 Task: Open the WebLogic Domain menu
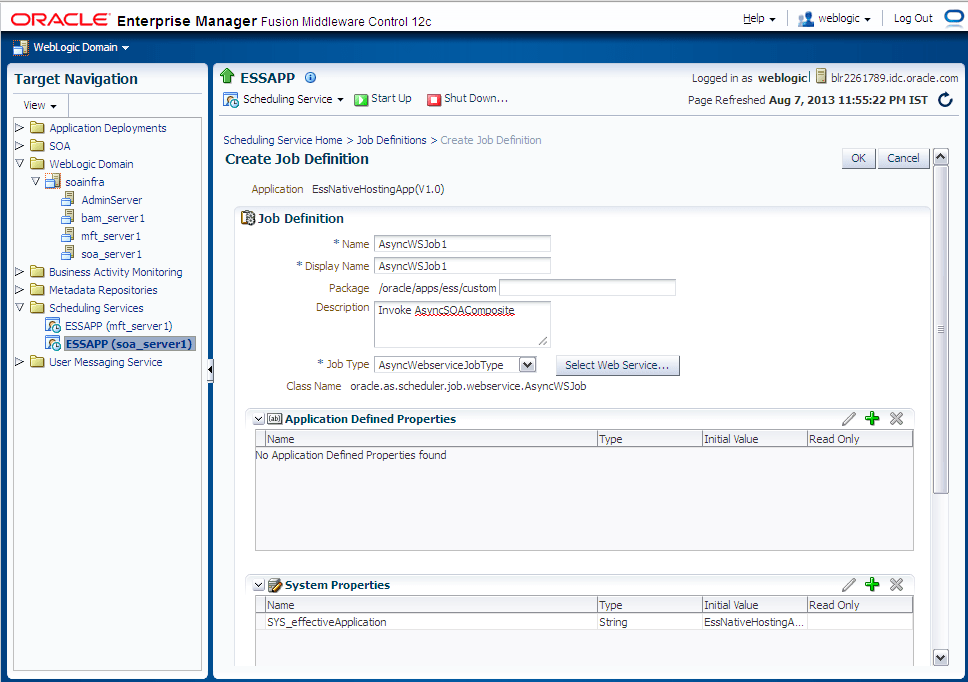click(71, 48)
